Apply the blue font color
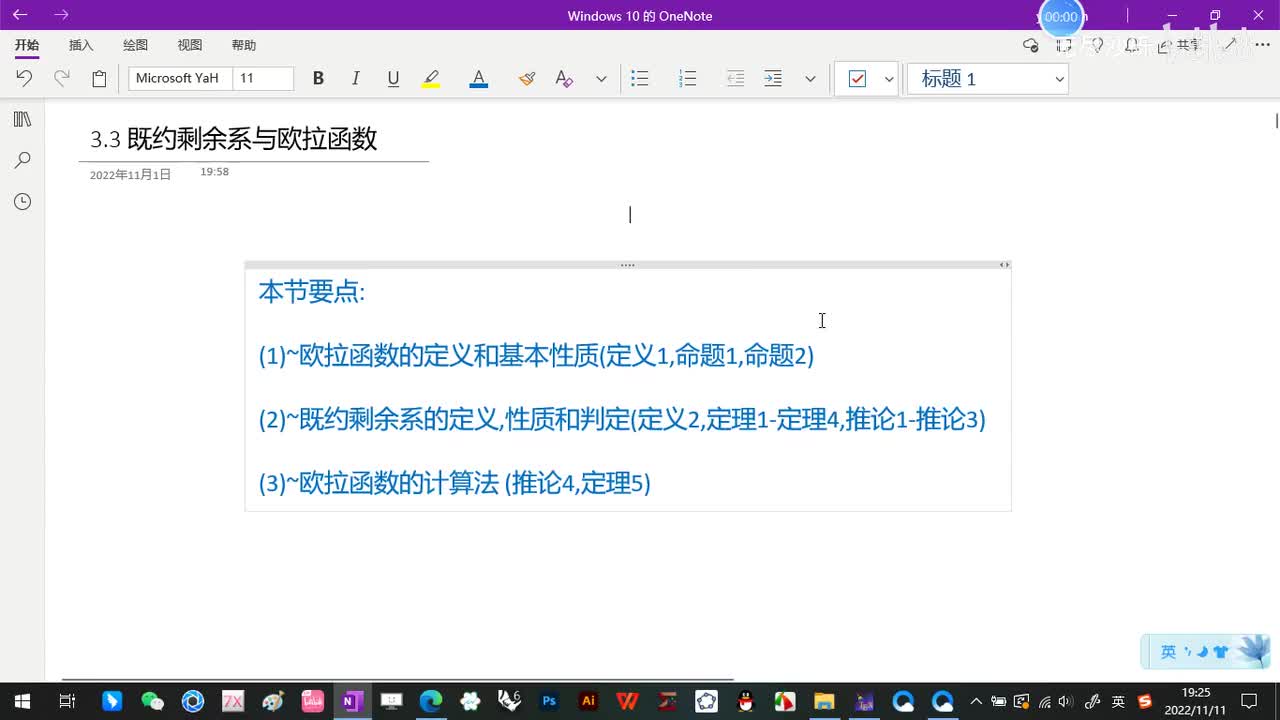Screen dimensions: 1280x720 click(479, 78)
